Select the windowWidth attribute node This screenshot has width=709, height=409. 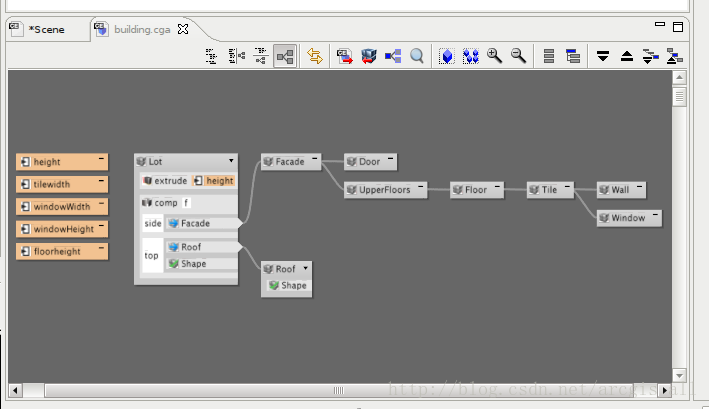[x=62, y=207]
